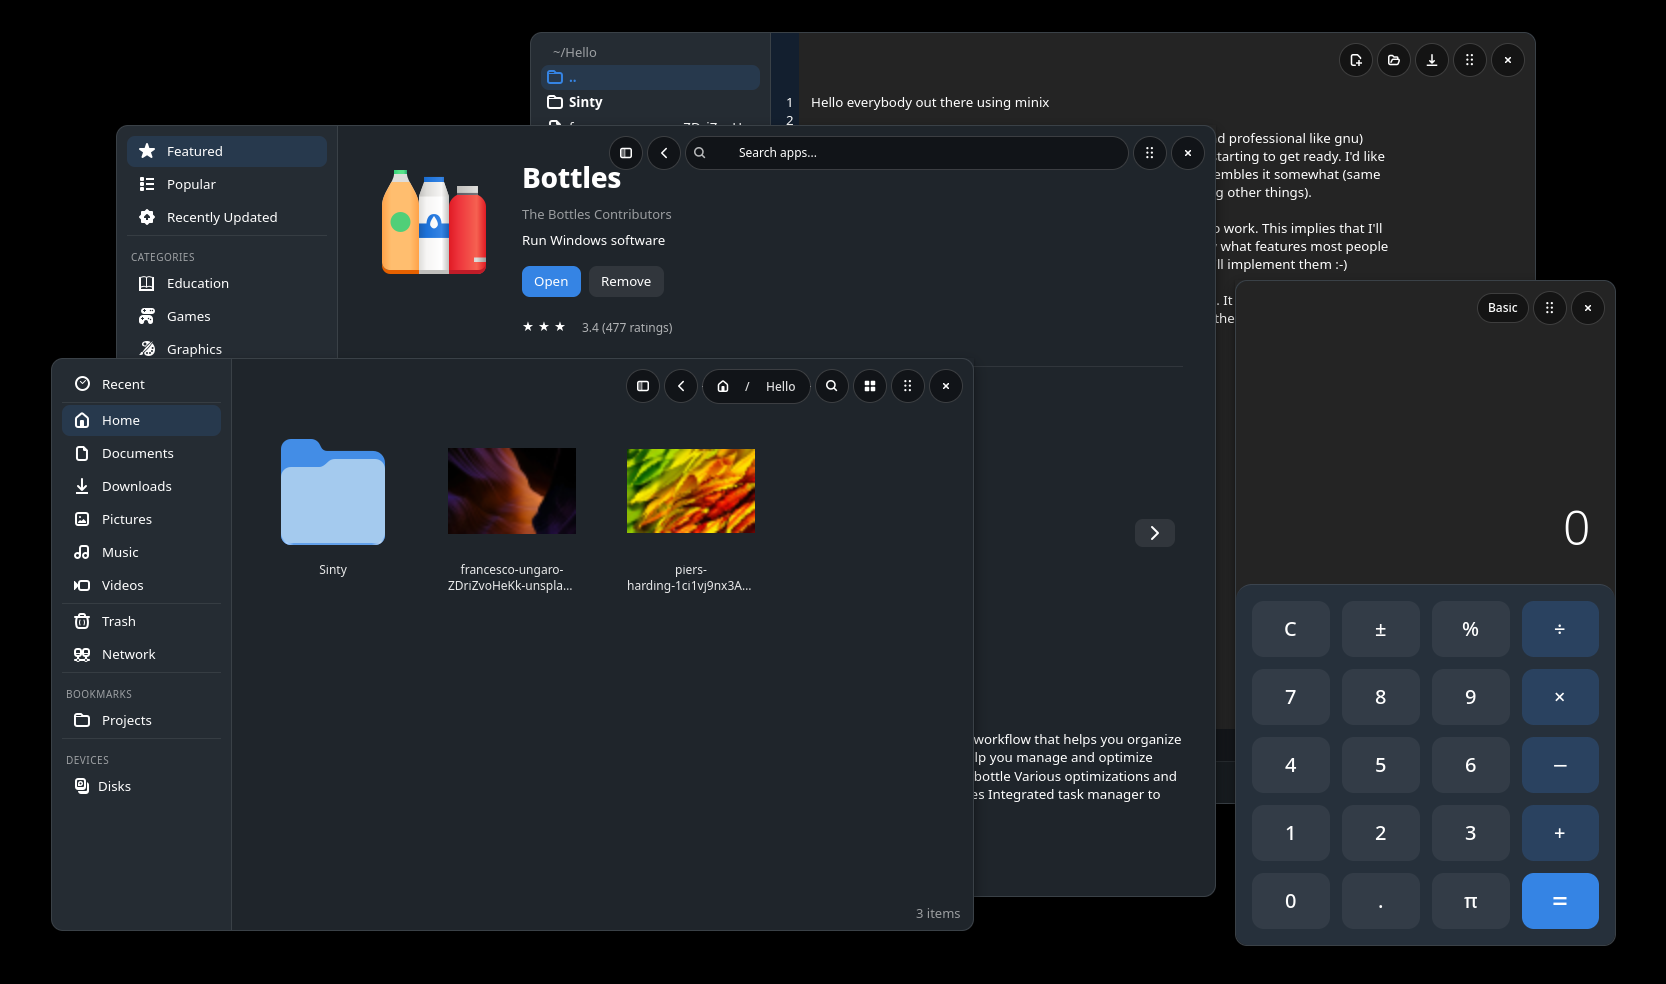Show next Bottles screenshot with chevron

click(1155, 533)
